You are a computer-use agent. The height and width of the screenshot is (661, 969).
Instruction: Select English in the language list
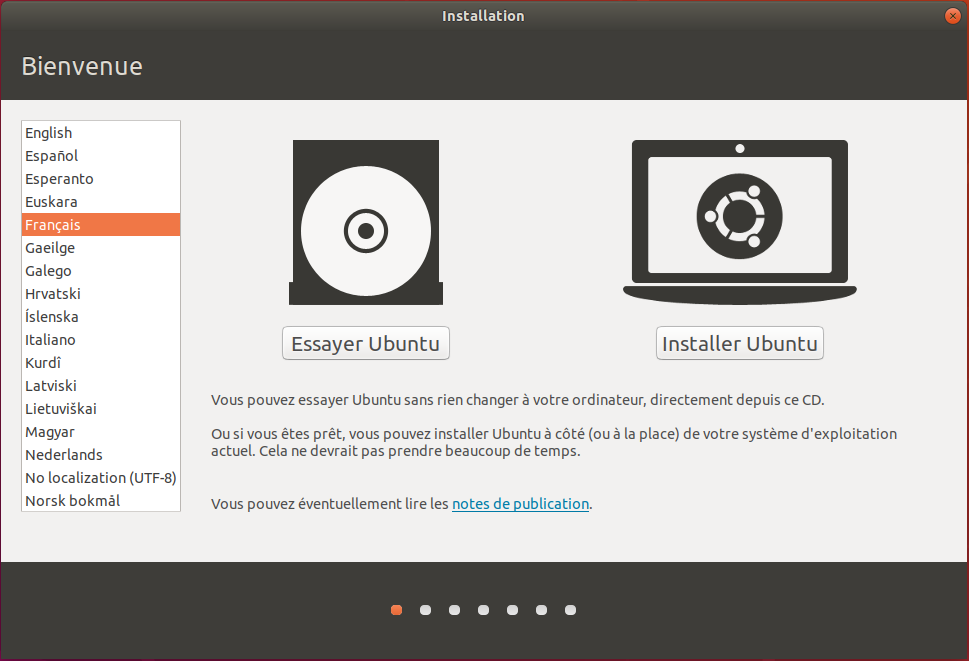coord(49,133)
